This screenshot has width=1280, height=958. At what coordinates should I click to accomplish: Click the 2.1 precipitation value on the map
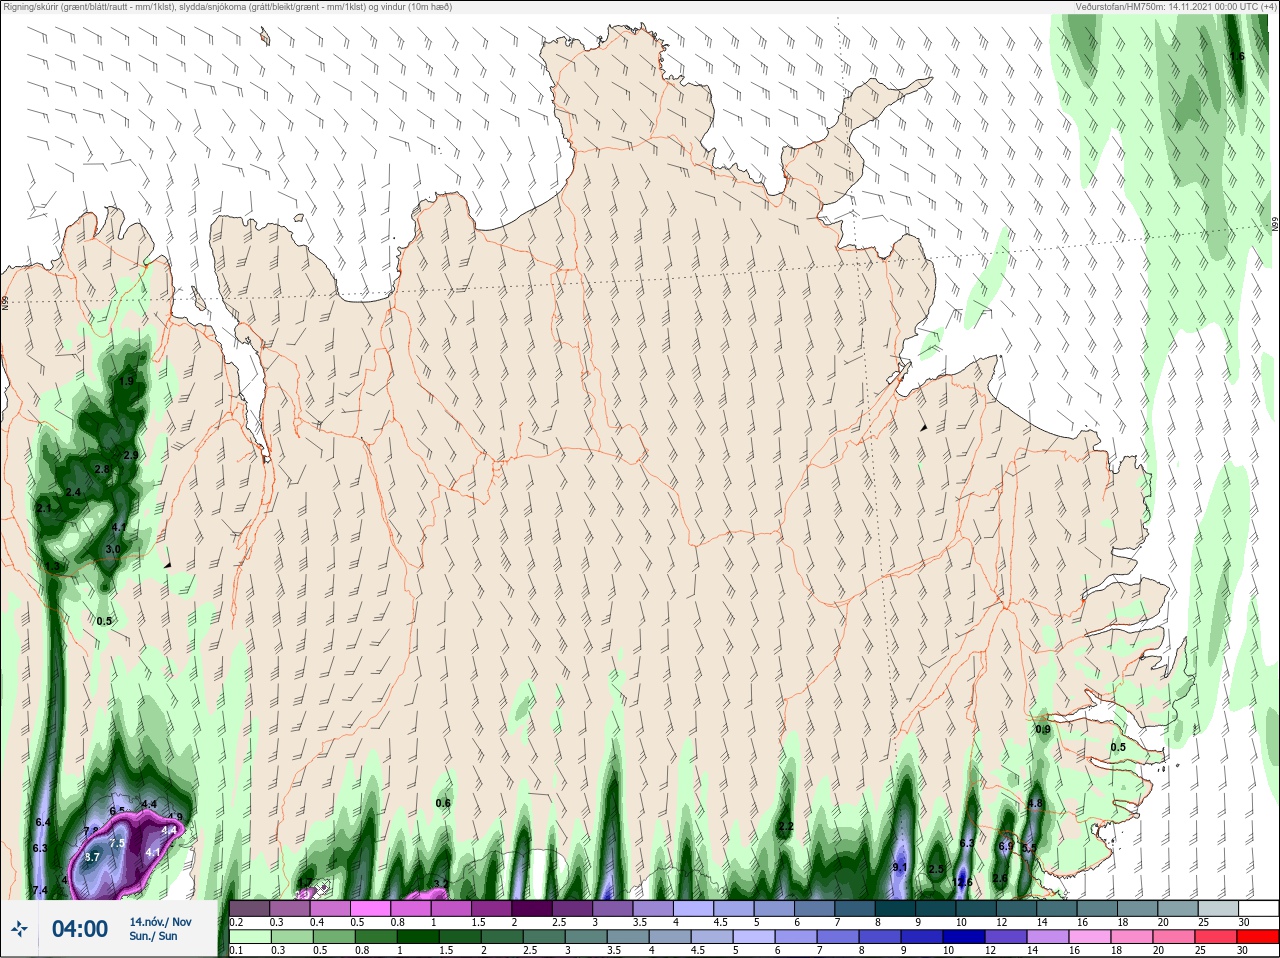[43, 509]
